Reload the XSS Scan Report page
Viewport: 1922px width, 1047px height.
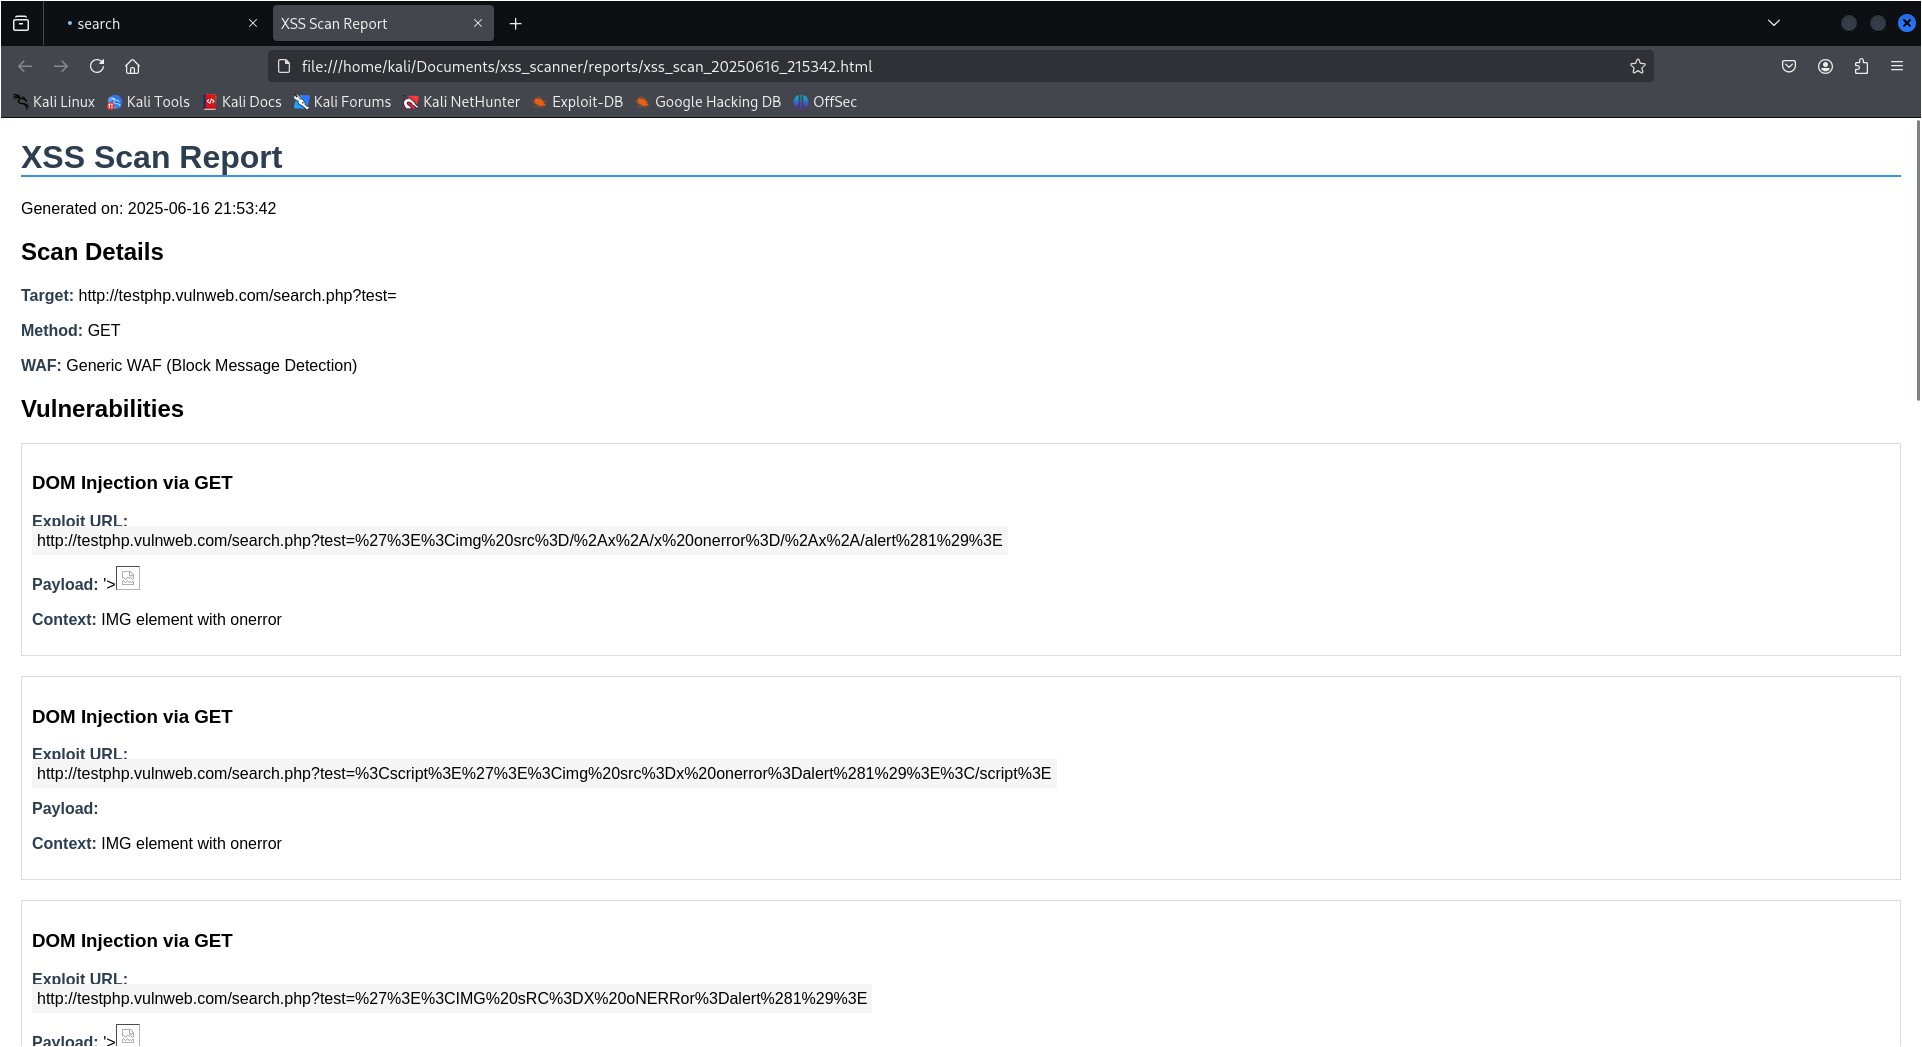97,66
